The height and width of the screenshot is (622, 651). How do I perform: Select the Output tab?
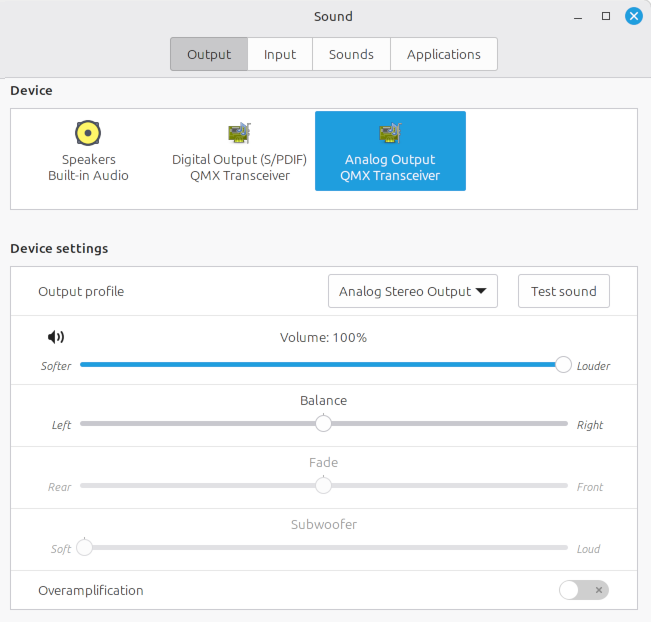[209, 54]
